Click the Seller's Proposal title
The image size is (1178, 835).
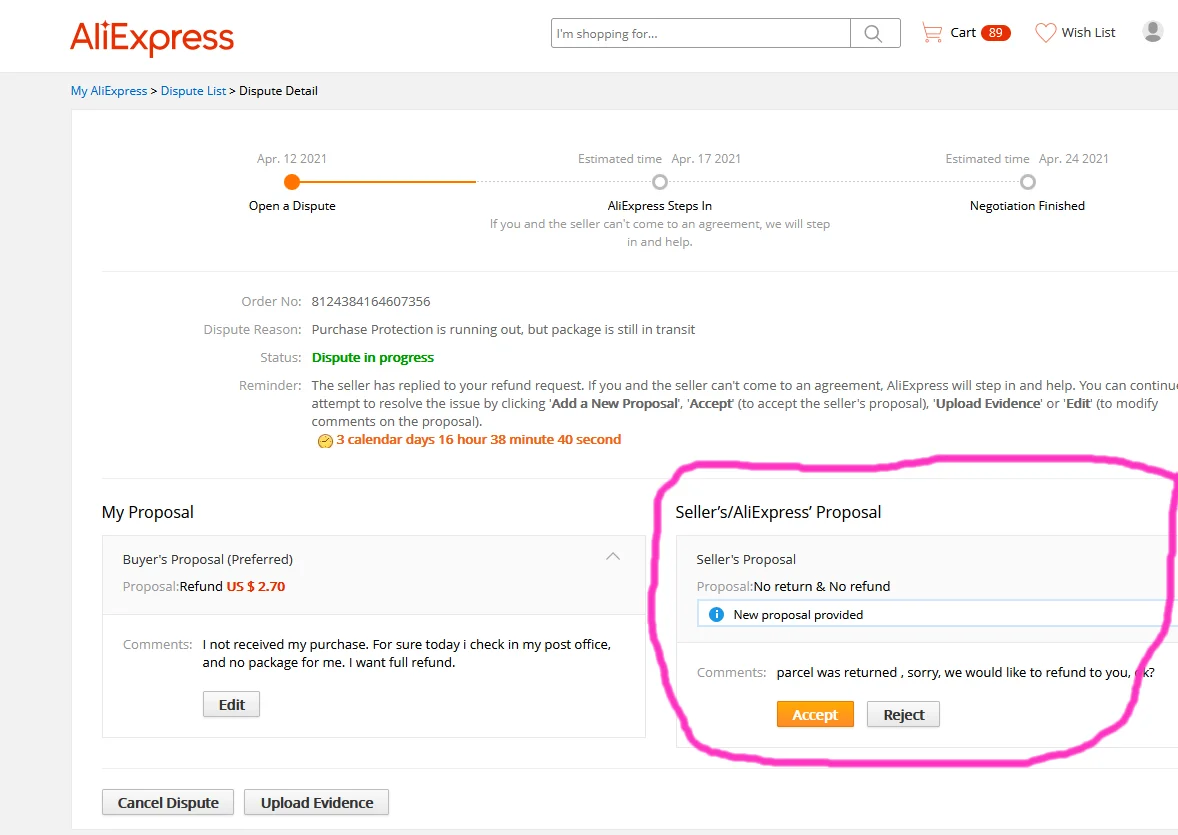coord(746,559)
